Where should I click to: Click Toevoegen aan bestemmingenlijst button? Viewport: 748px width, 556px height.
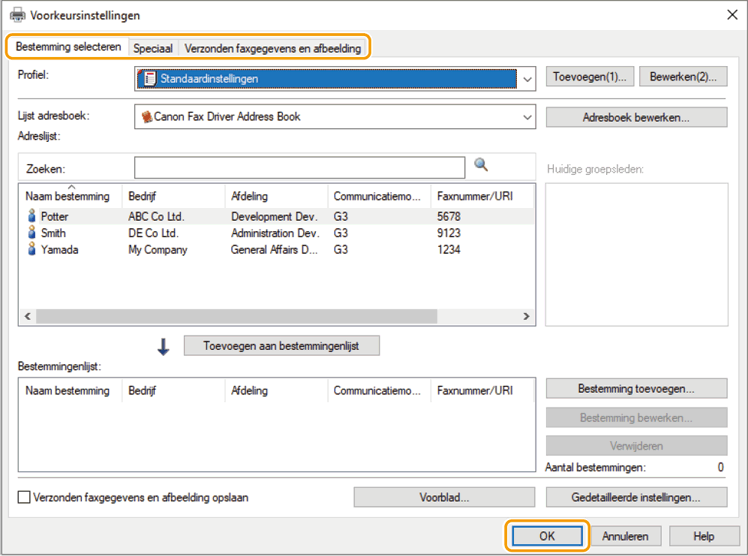[281, 346]
